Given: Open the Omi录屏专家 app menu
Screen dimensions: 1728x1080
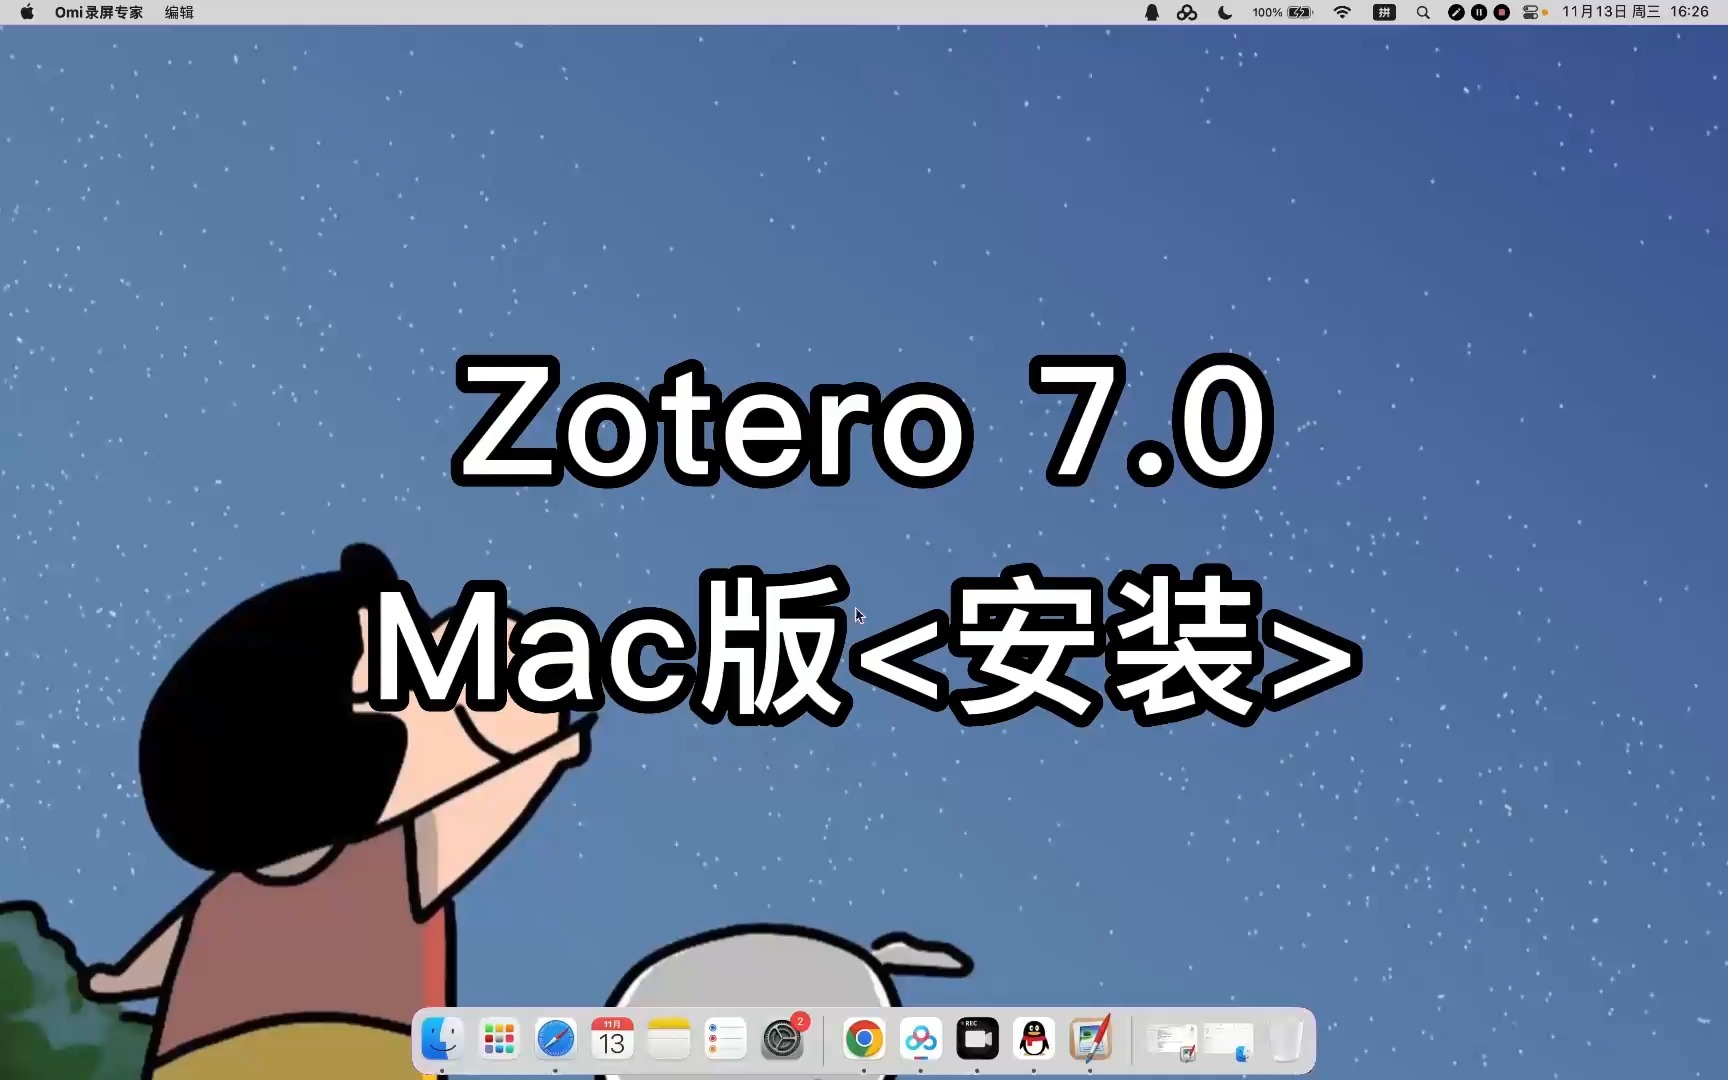Looking at the screenshot, I should (x=99, y=12).
